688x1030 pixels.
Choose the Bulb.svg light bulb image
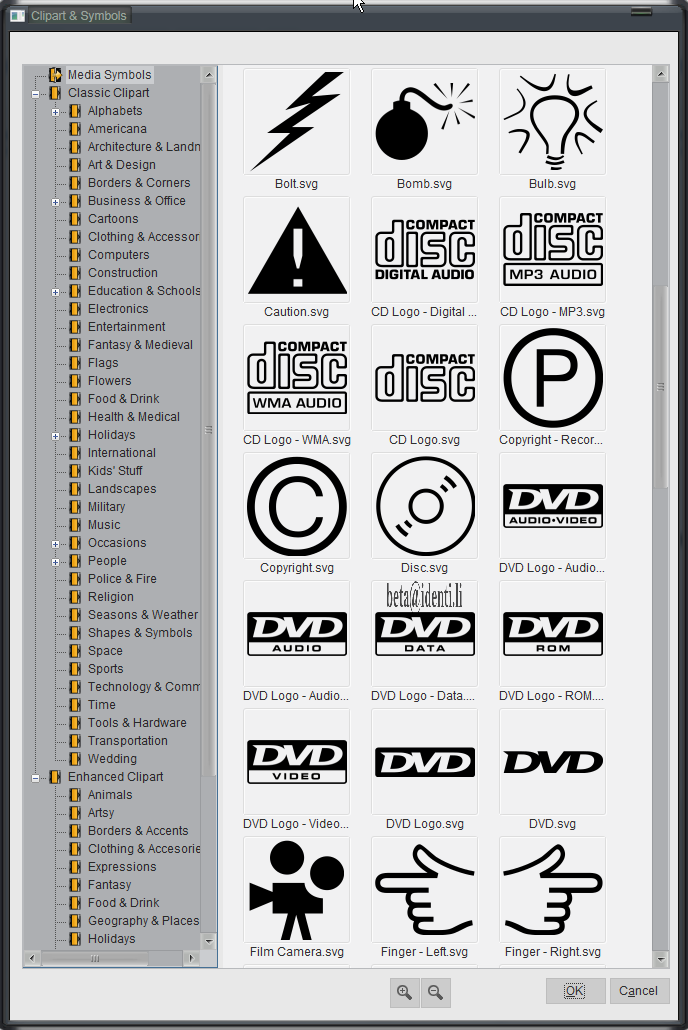click(x=553, y=122)
